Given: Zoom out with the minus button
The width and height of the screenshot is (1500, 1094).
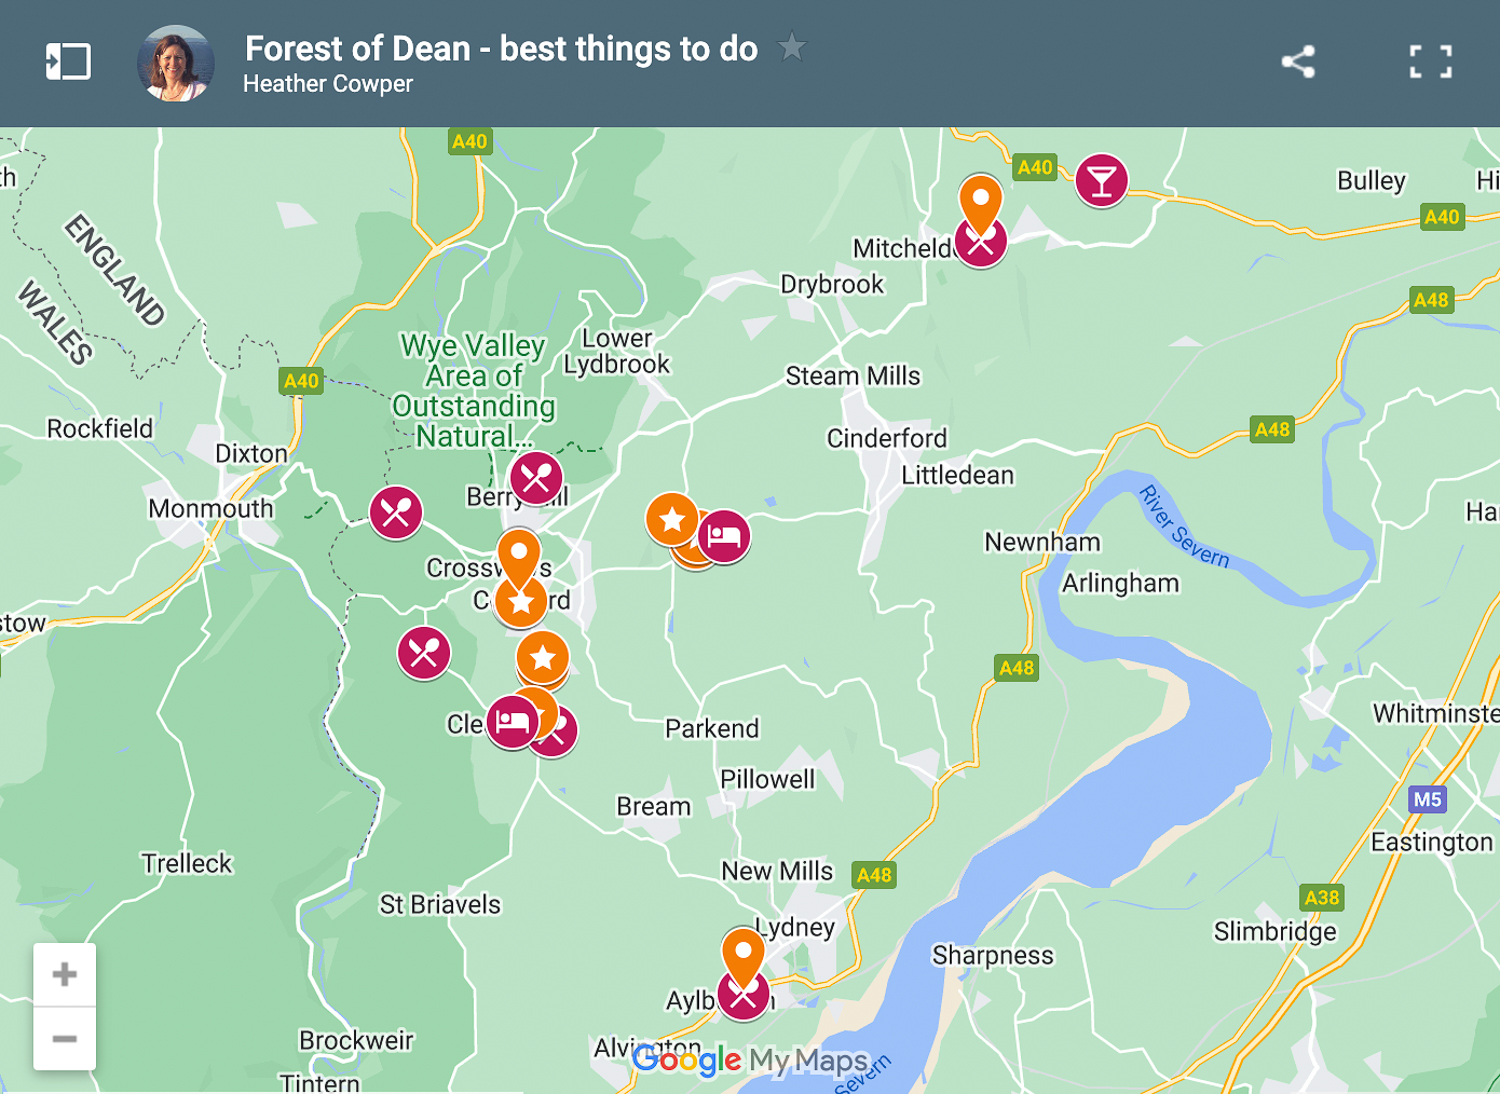Looking at the screenshot, I should point(64,1037).
